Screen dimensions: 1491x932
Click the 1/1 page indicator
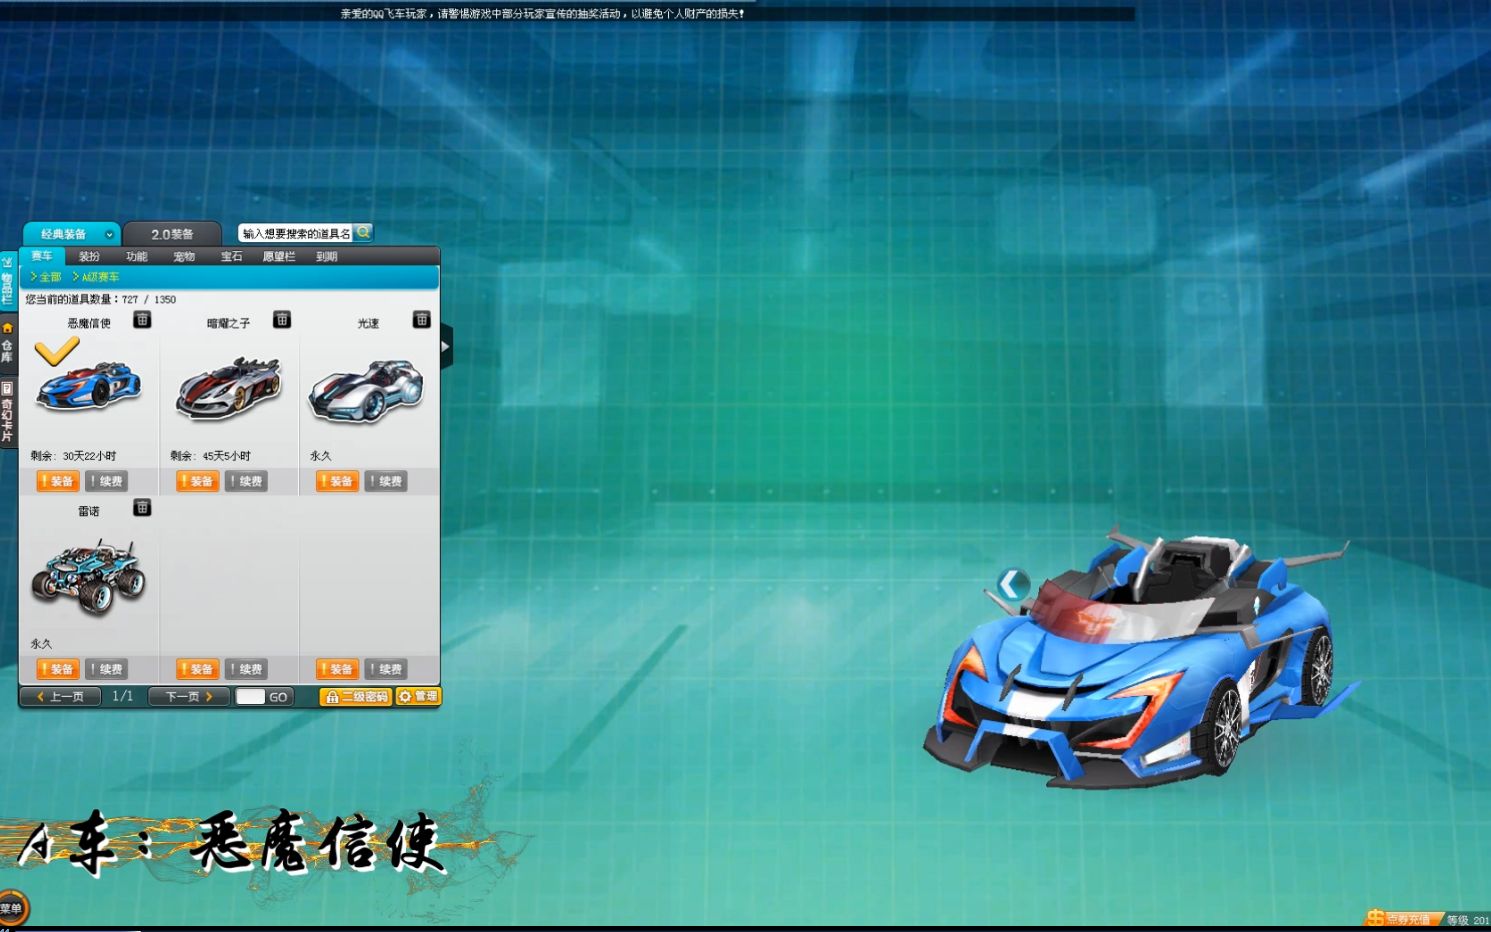[x=123, y=696]
